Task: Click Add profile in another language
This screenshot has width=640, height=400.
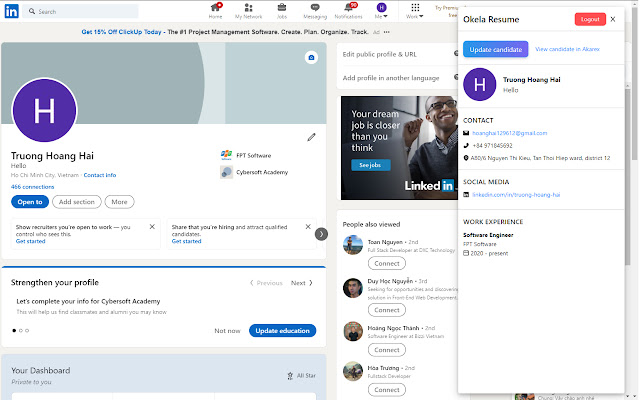Action: pos(391,78)
